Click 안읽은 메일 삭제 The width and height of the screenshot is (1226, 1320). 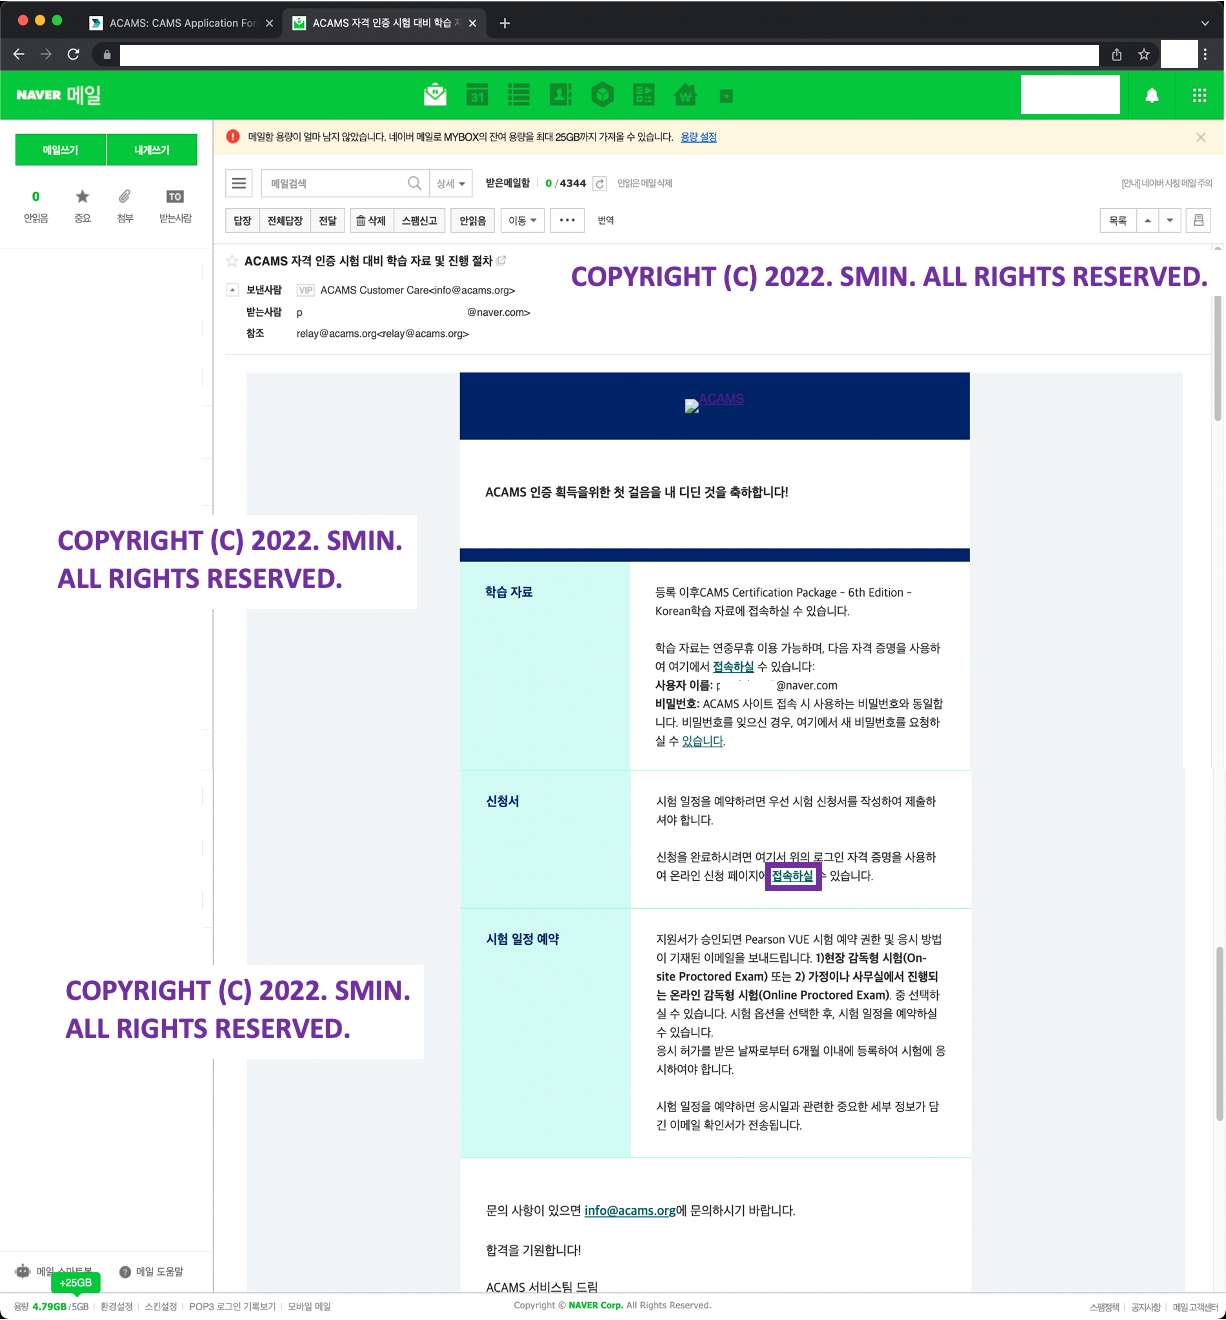[645, 183]
